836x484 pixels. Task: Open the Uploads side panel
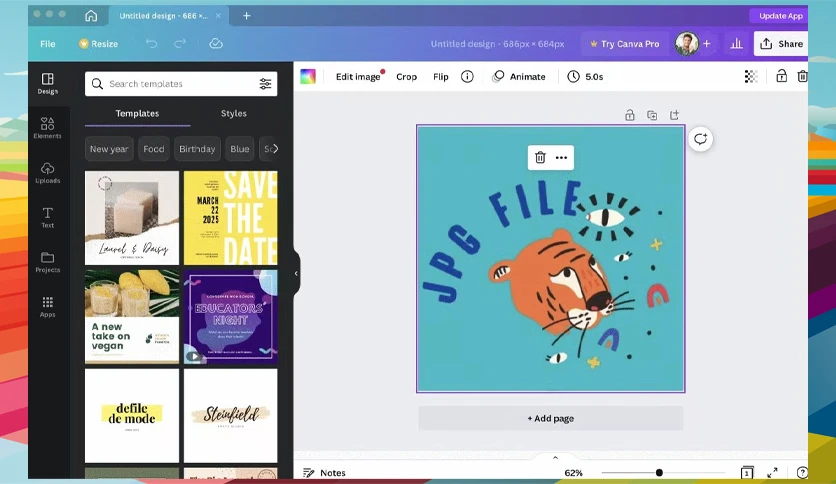point(47,173)
